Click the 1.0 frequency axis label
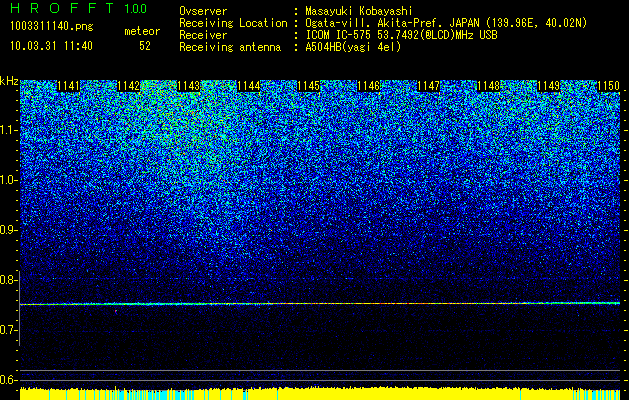 [x=7, y=180]
